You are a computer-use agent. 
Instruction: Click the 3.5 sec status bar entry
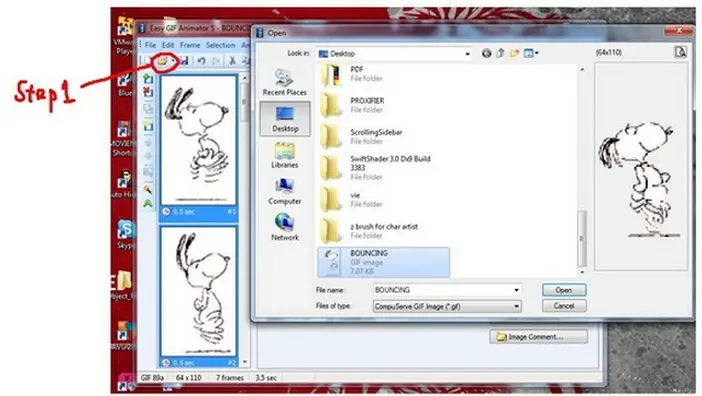[266, 378]
